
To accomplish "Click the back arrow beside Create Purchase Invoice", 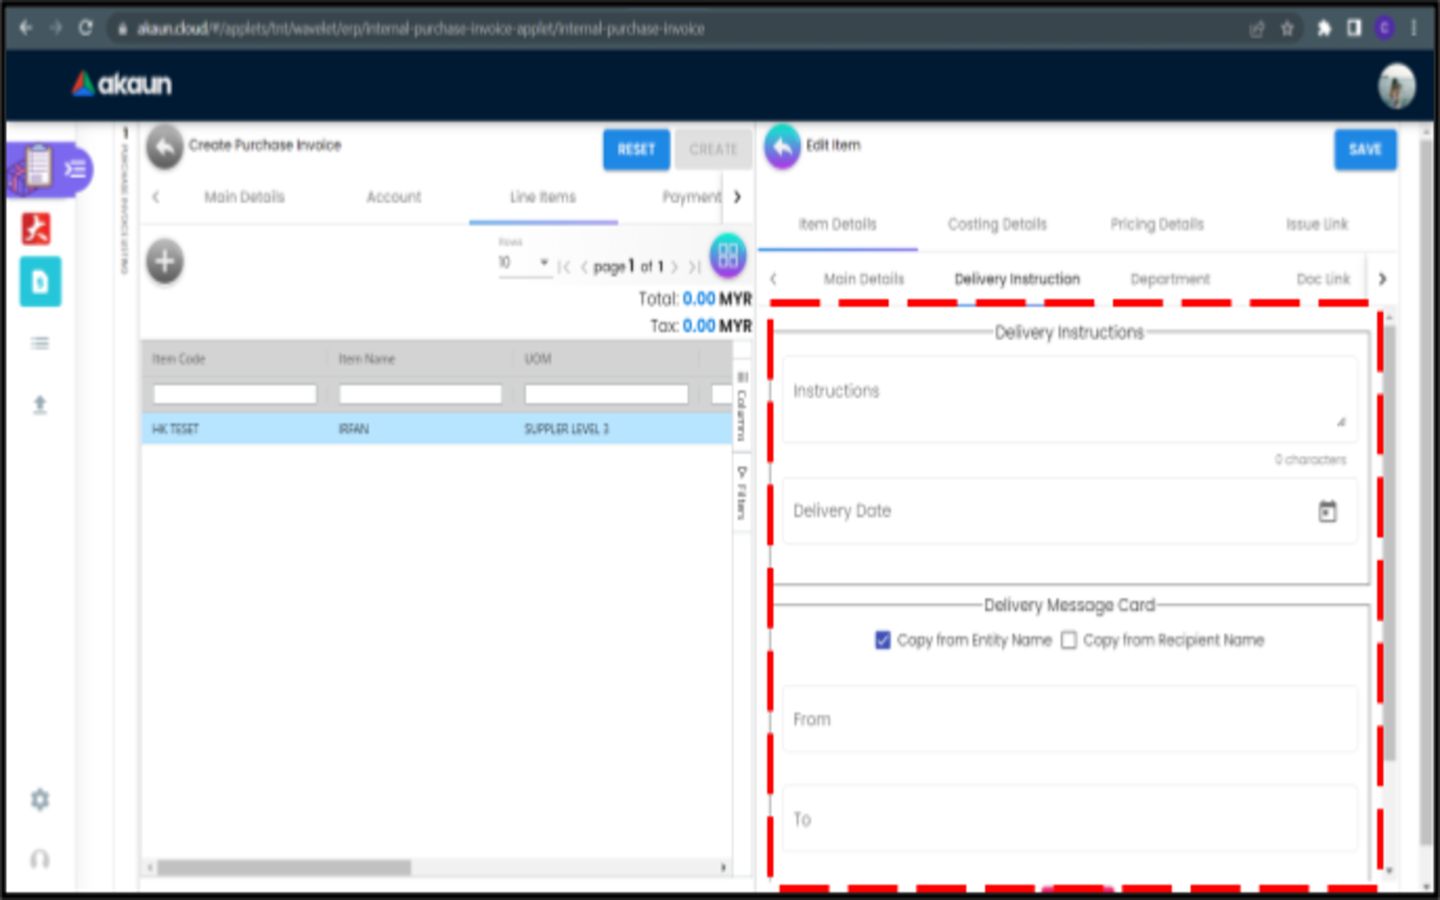I will (x=165, y=147).
